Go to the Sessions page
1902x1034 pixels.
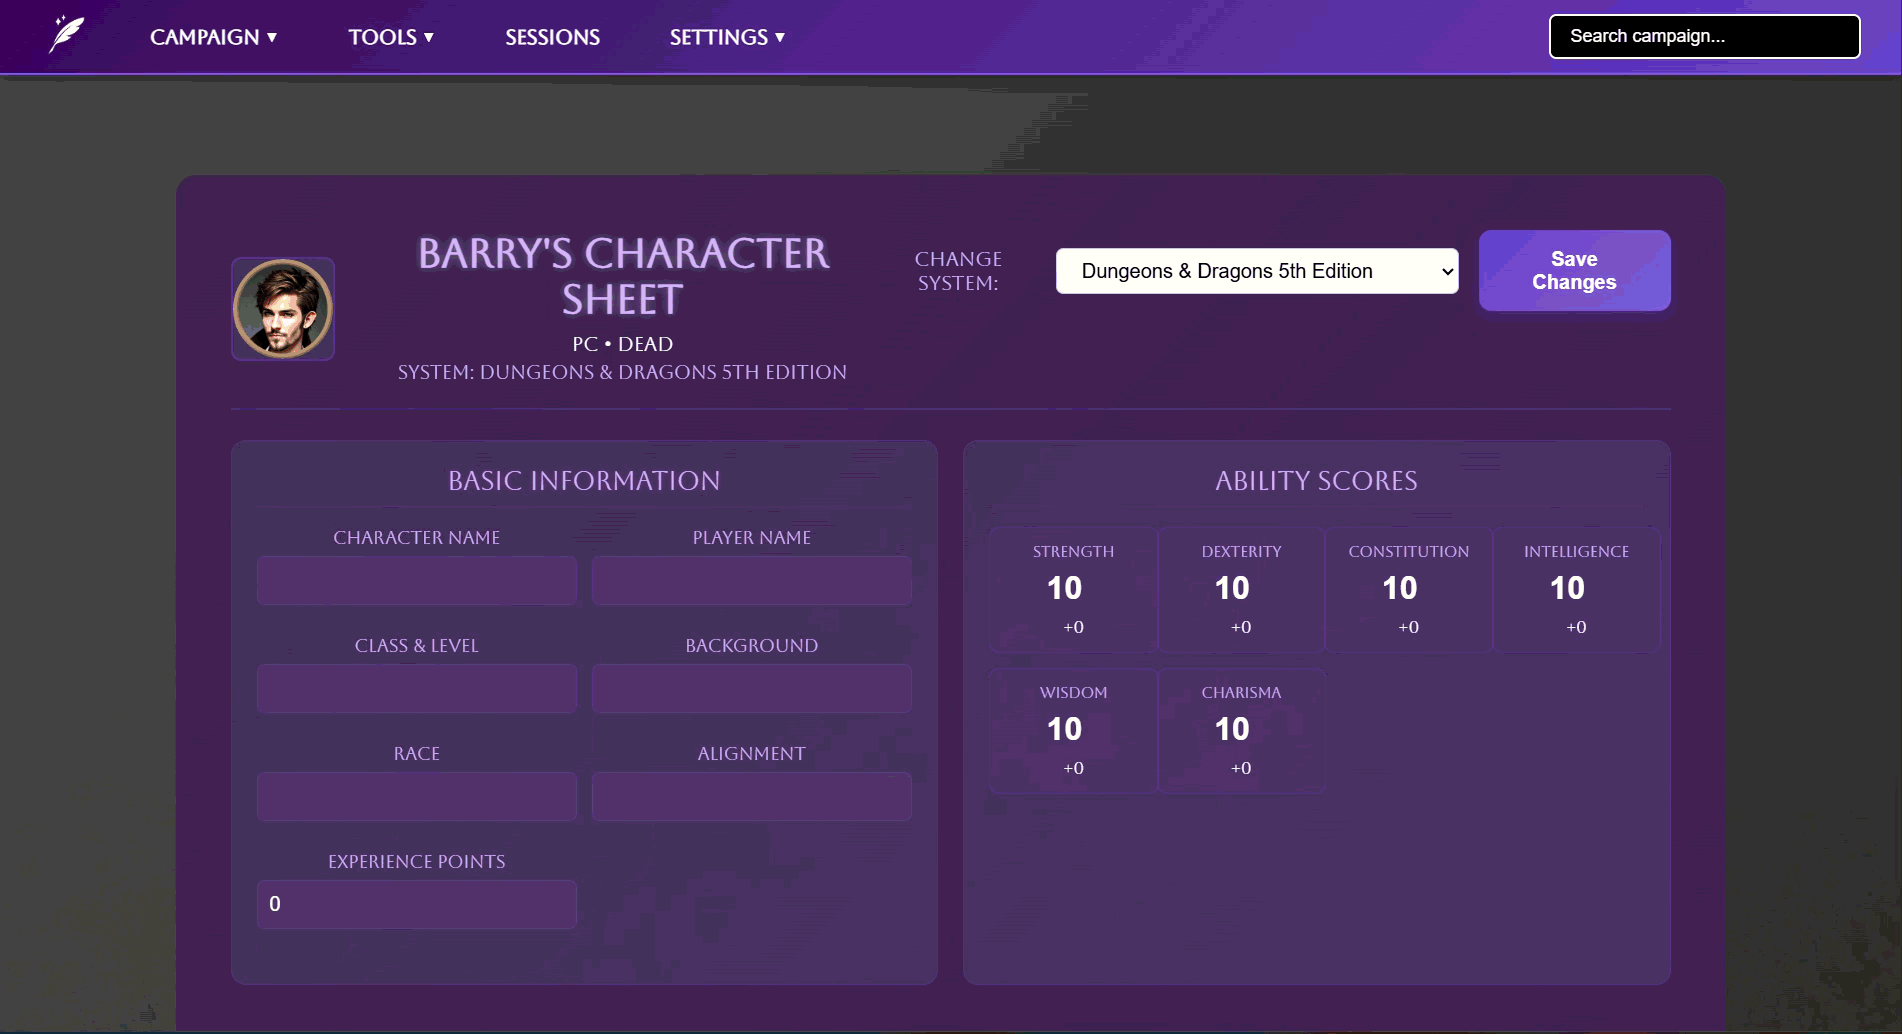coord(552,37)
